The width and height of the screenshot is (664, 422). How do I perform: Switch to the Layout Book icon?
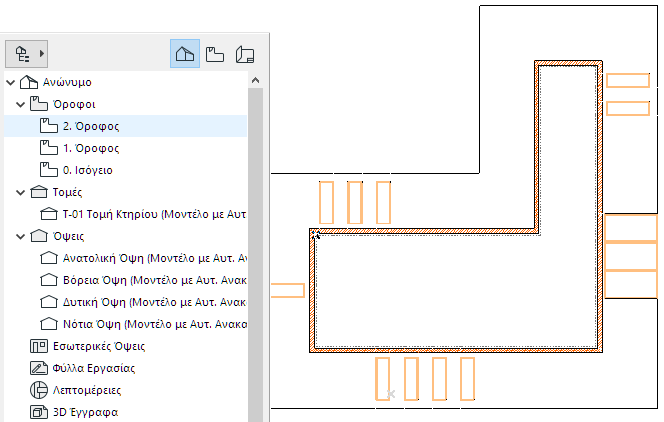pos(245,55)
